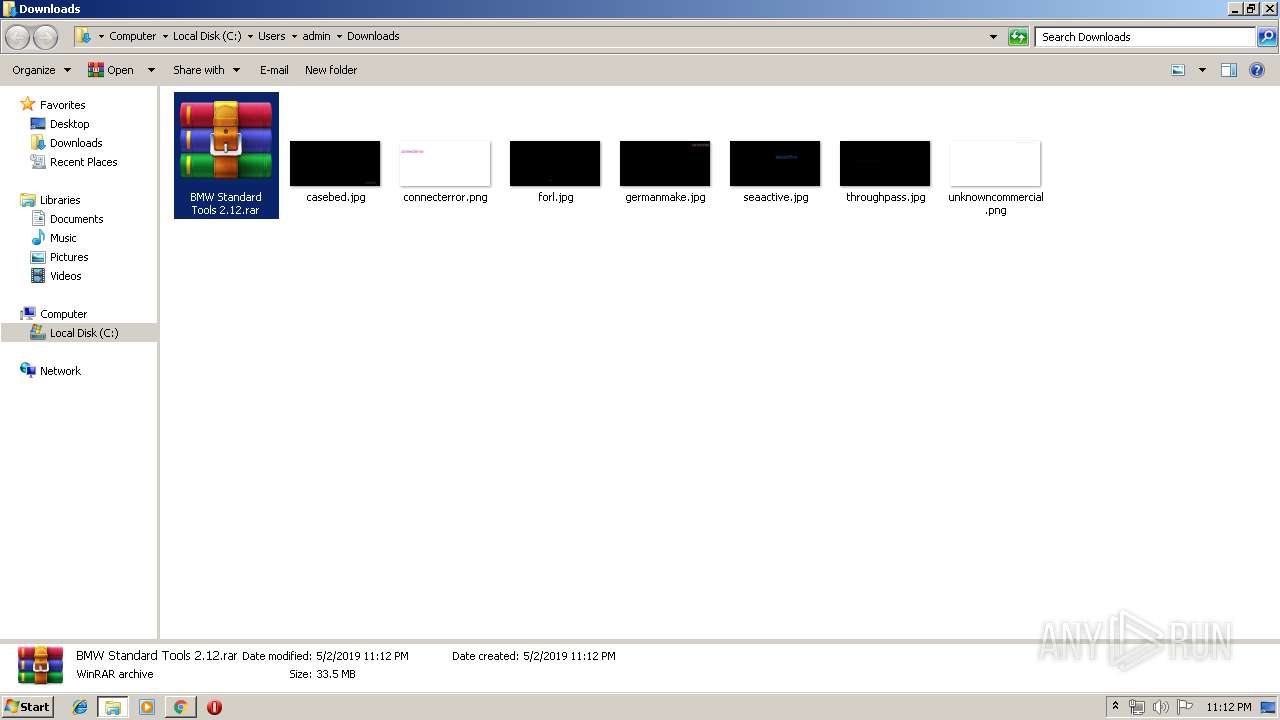The height and width of the screenshot is (720, 1280).
Task: Expand the dropdown arrow after Users breadcrumb
Action: coord(294,36)
